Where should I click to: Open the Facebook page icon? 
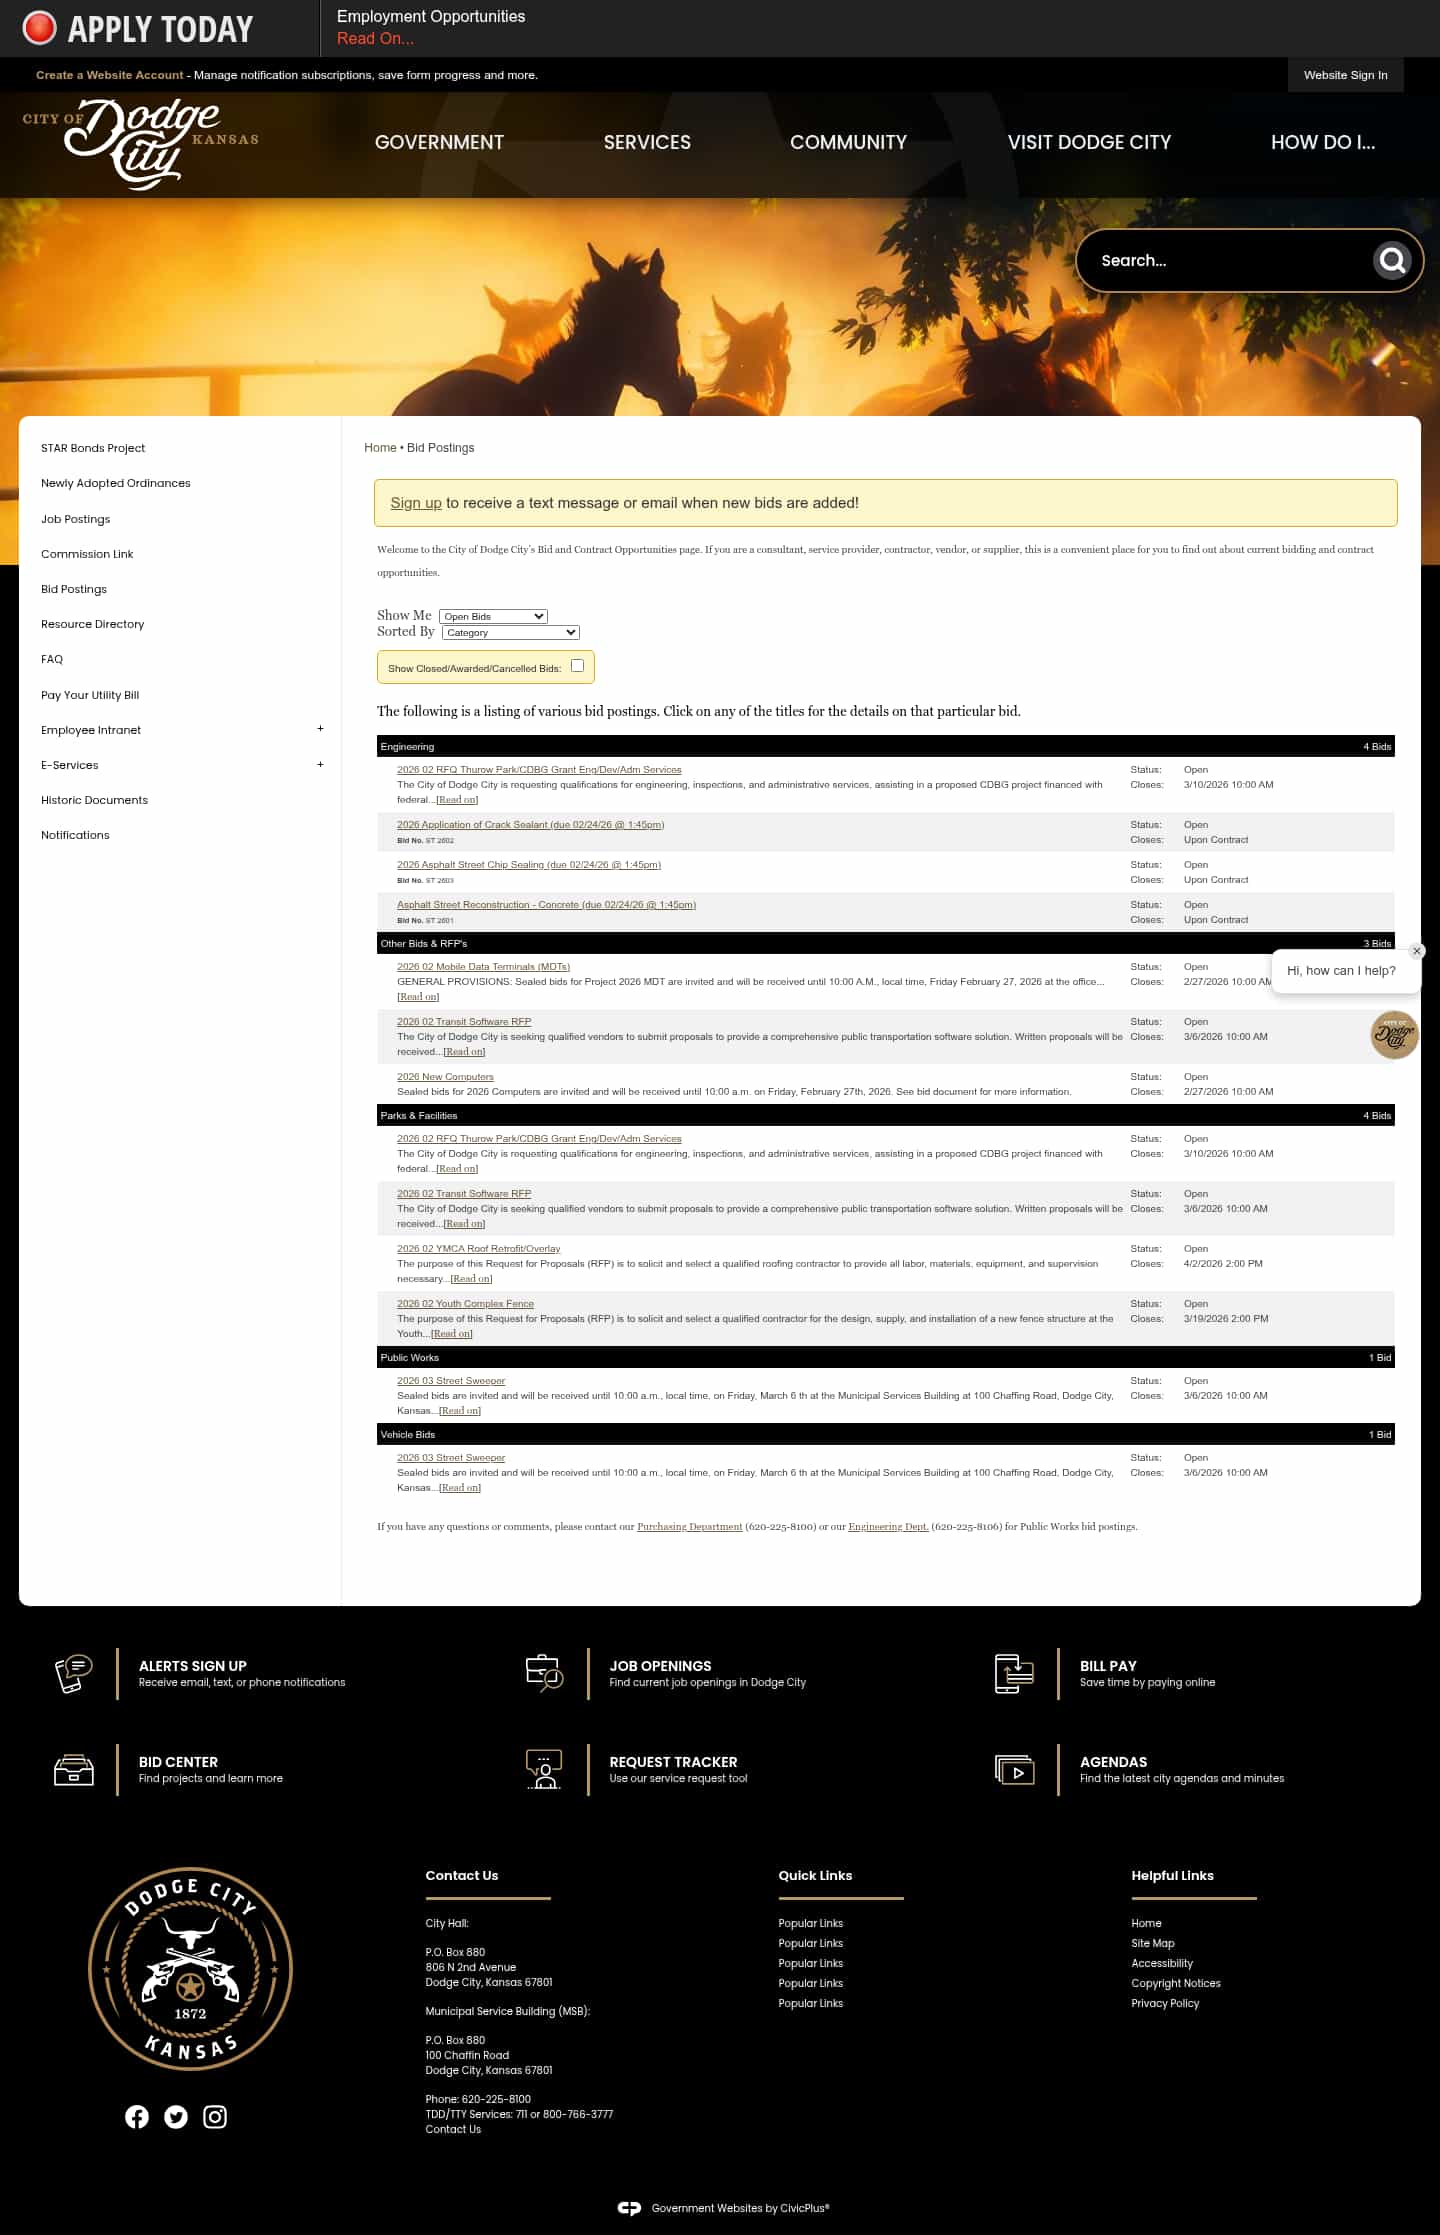(137, 2116)
